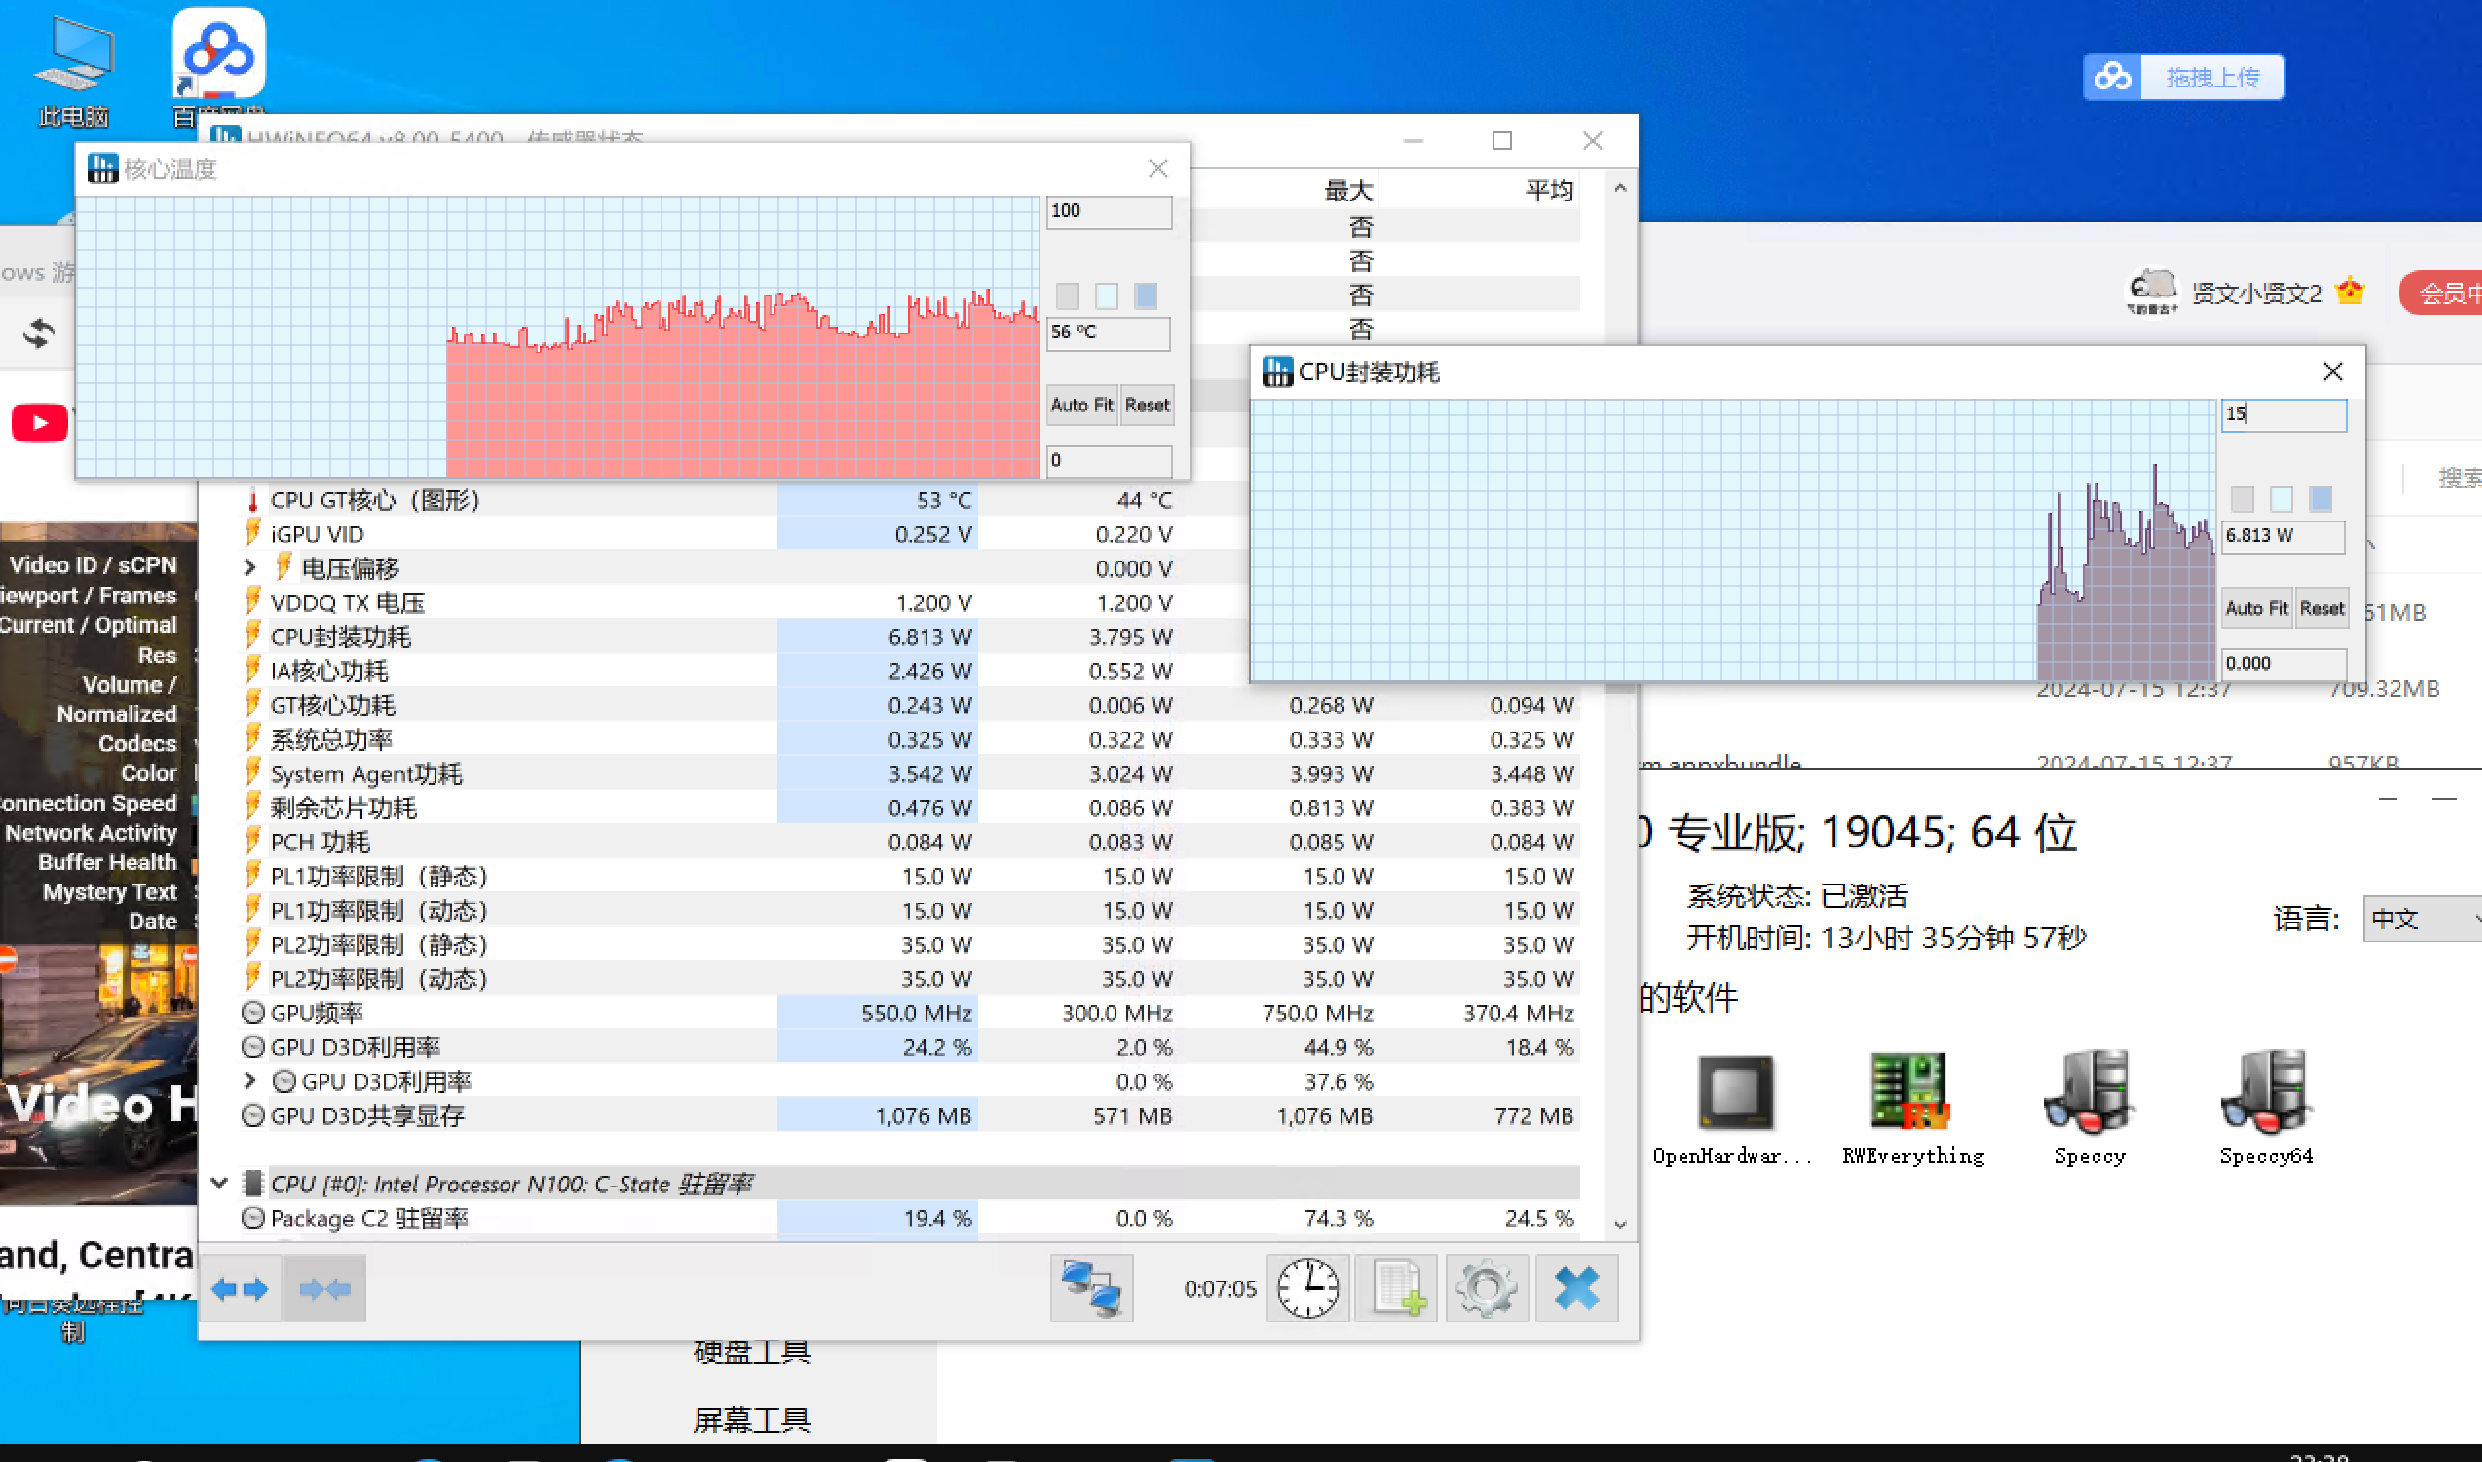Click the log file add icon

[x=1398, y=1288]
